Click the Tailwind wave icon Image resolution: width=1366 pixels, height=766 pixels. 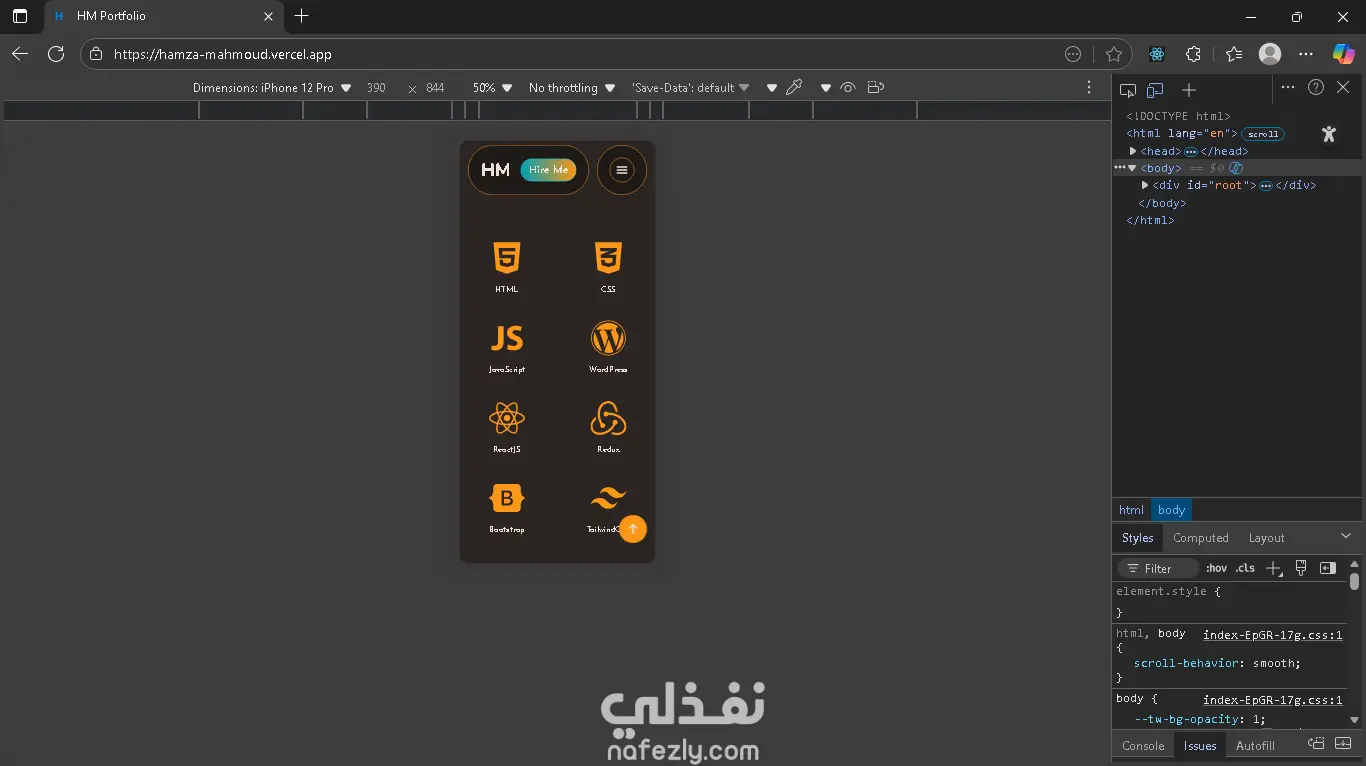pyautogui.click(x=608, y=497)
